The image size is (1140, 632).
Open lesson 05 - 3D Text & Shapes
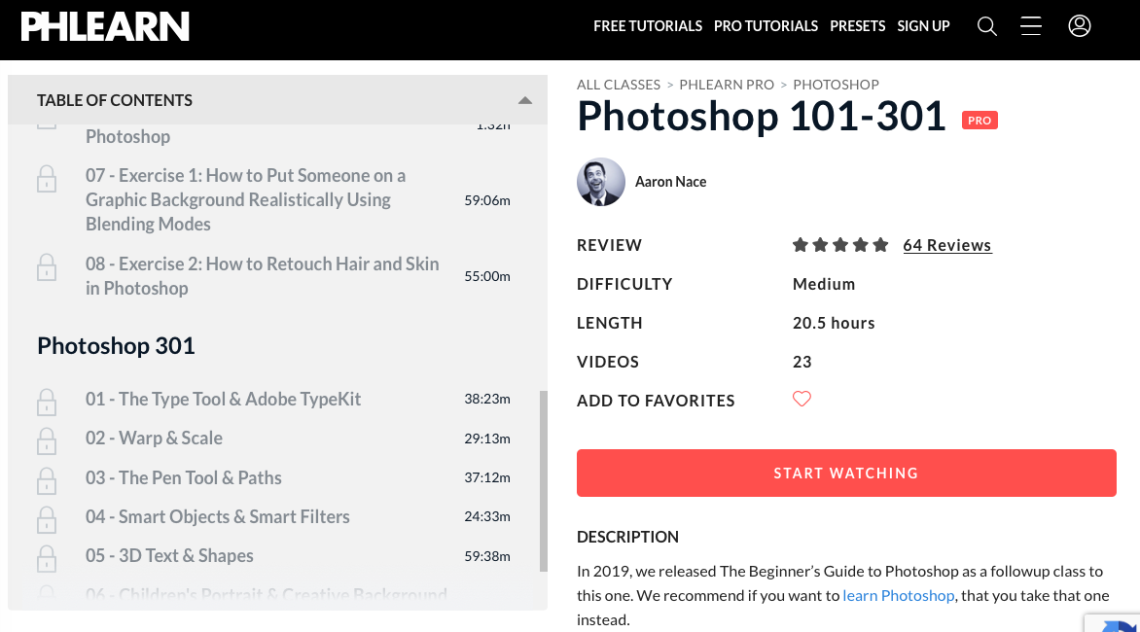[x=169, y=556]
